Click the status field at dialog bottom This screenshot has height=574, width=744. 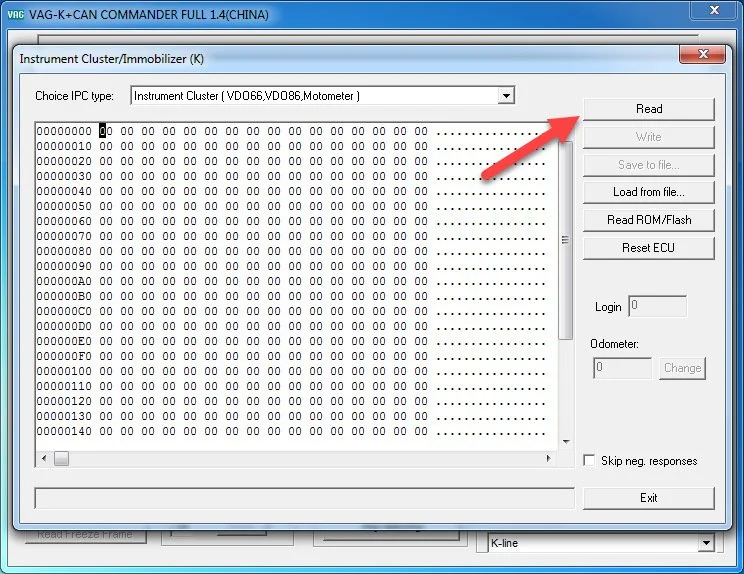[x=304, y=498]
